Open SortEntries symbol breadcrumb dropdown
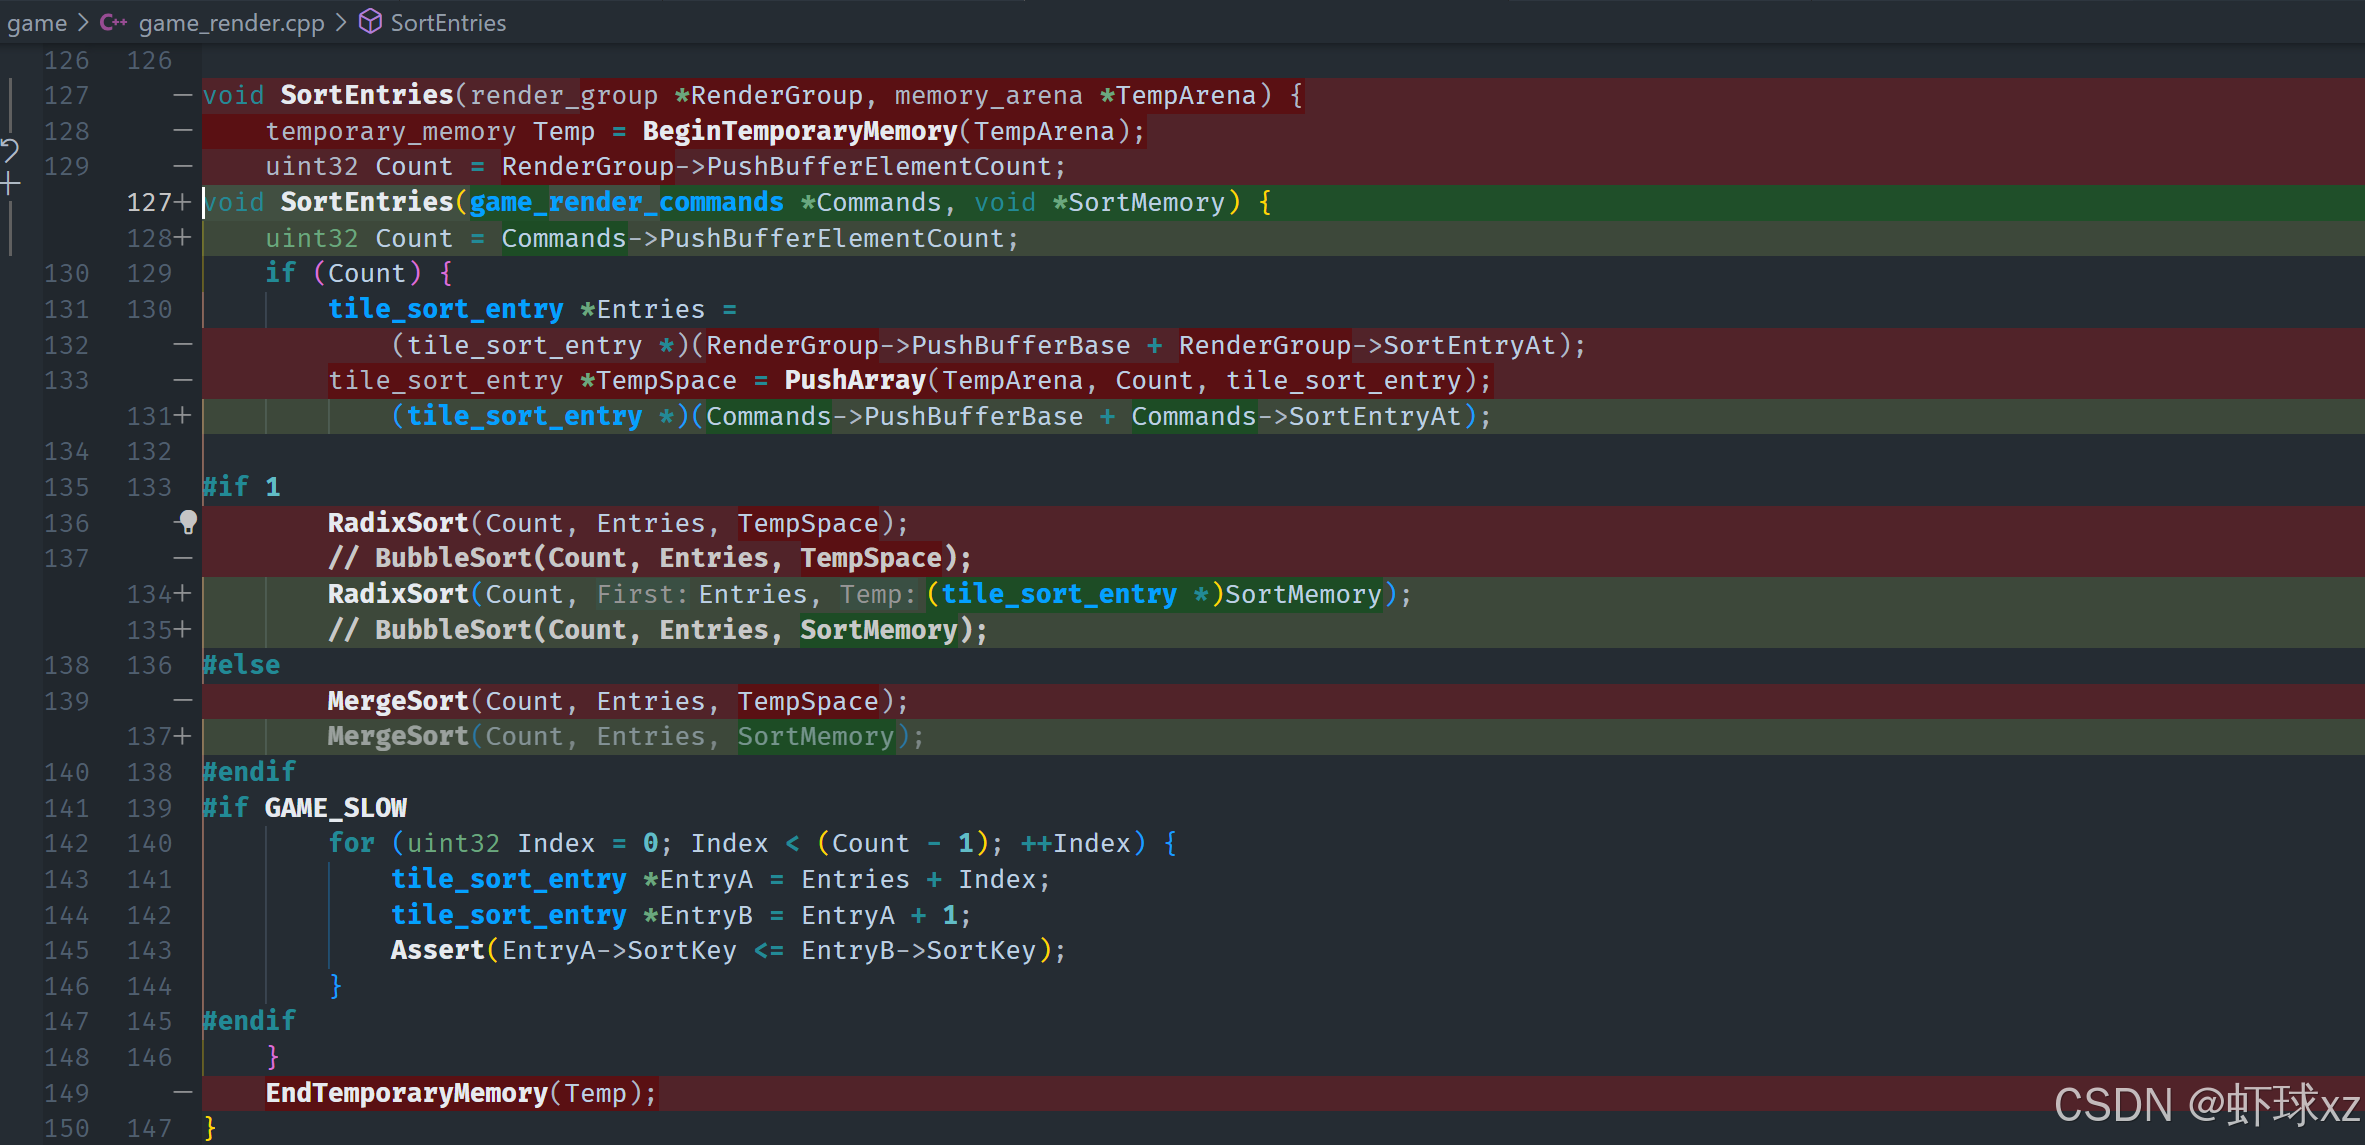This screenshot has height=1145, width=2365. [448, 22]
